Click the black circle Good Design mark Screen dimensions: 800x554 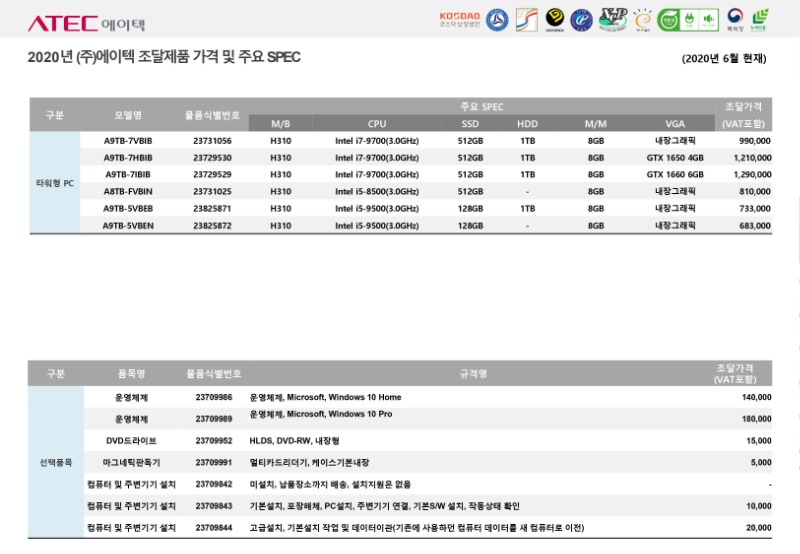tap(555, 19)
